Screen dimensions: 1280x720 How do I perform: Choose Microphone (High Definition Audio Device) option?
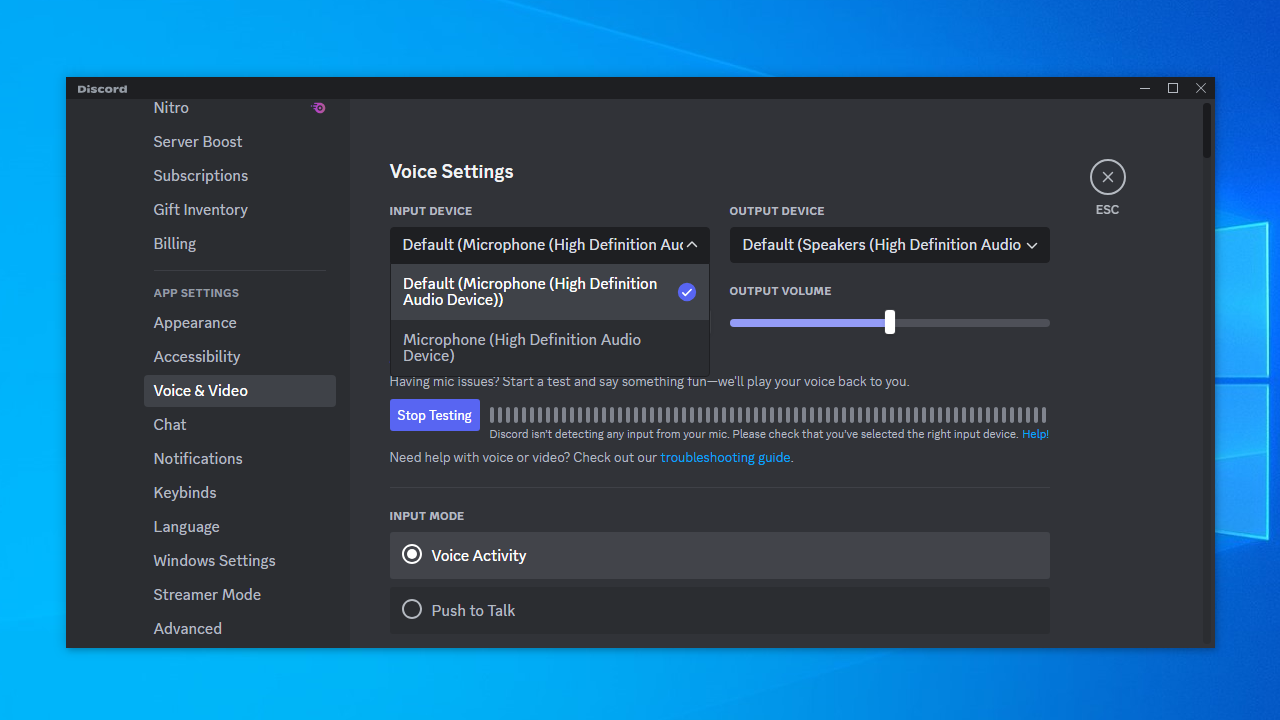click(550, 348)
